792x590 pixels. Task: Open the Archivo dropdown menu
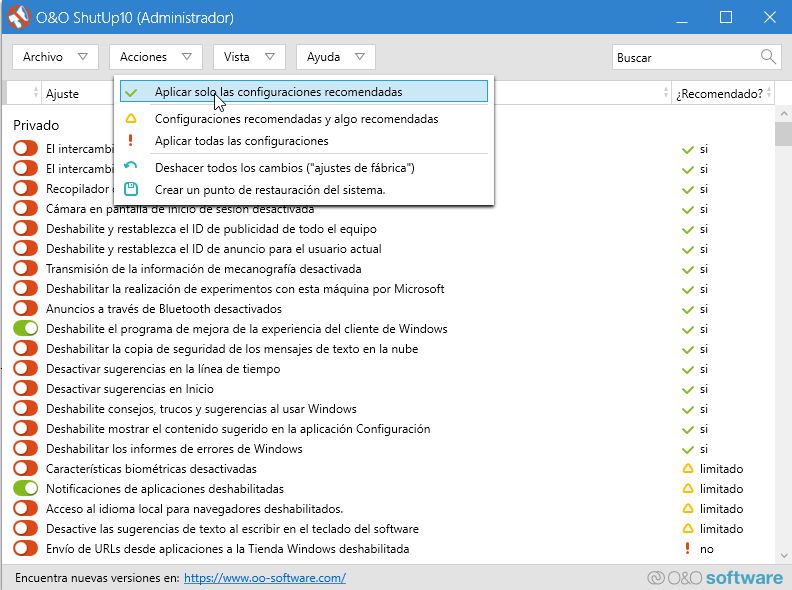click(55, 57)
